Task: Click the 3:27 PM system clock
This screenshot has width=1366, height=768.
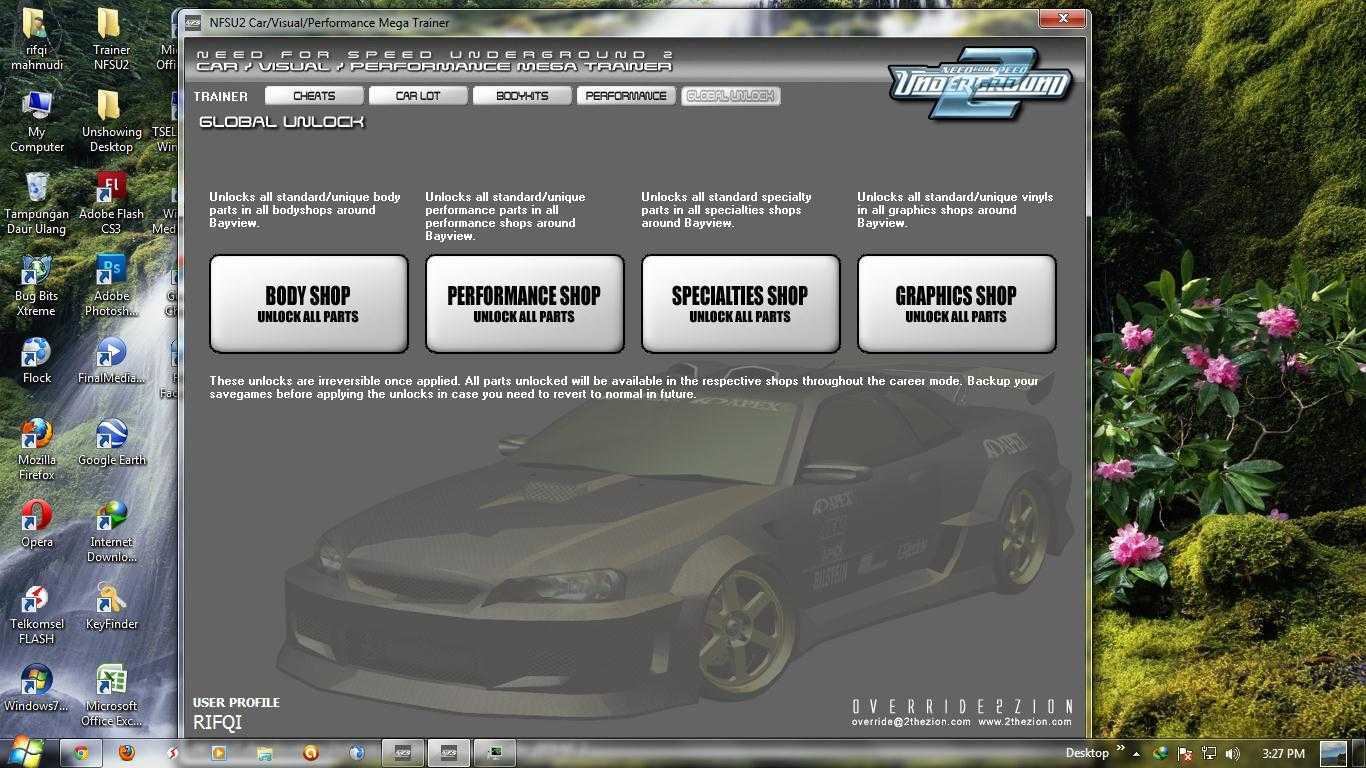Action: [x=1283, y=754]
